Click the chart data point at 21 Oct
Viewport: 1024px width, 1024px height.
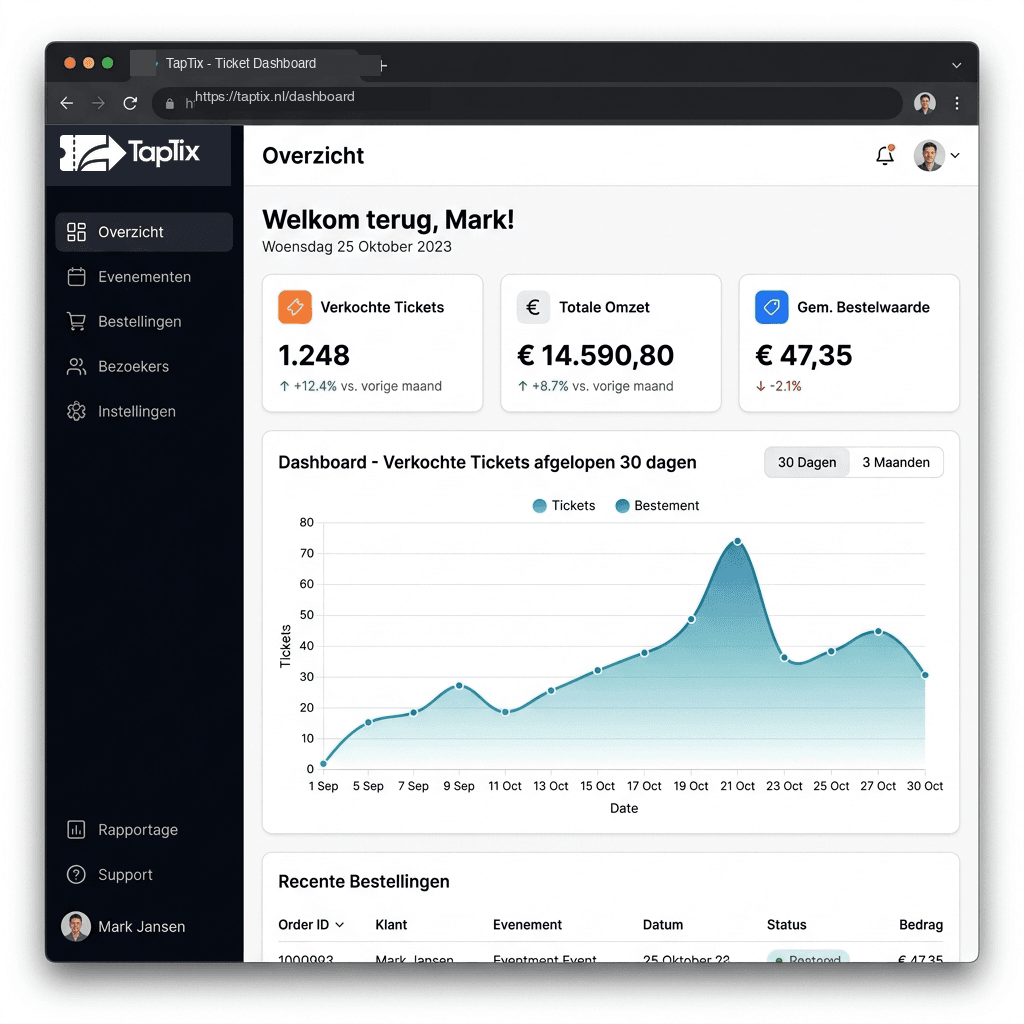pos(737,541)
